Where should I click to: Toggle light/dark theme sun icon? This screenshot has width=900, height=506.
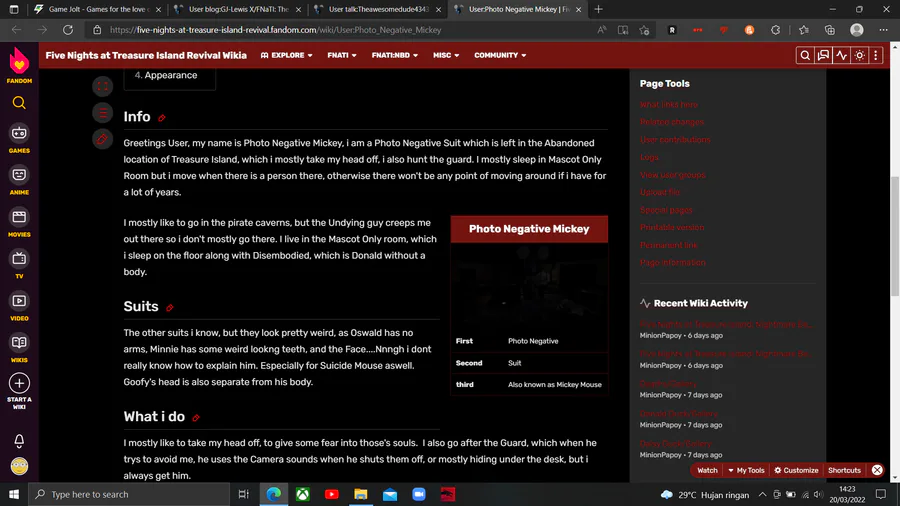click(859, 56)
